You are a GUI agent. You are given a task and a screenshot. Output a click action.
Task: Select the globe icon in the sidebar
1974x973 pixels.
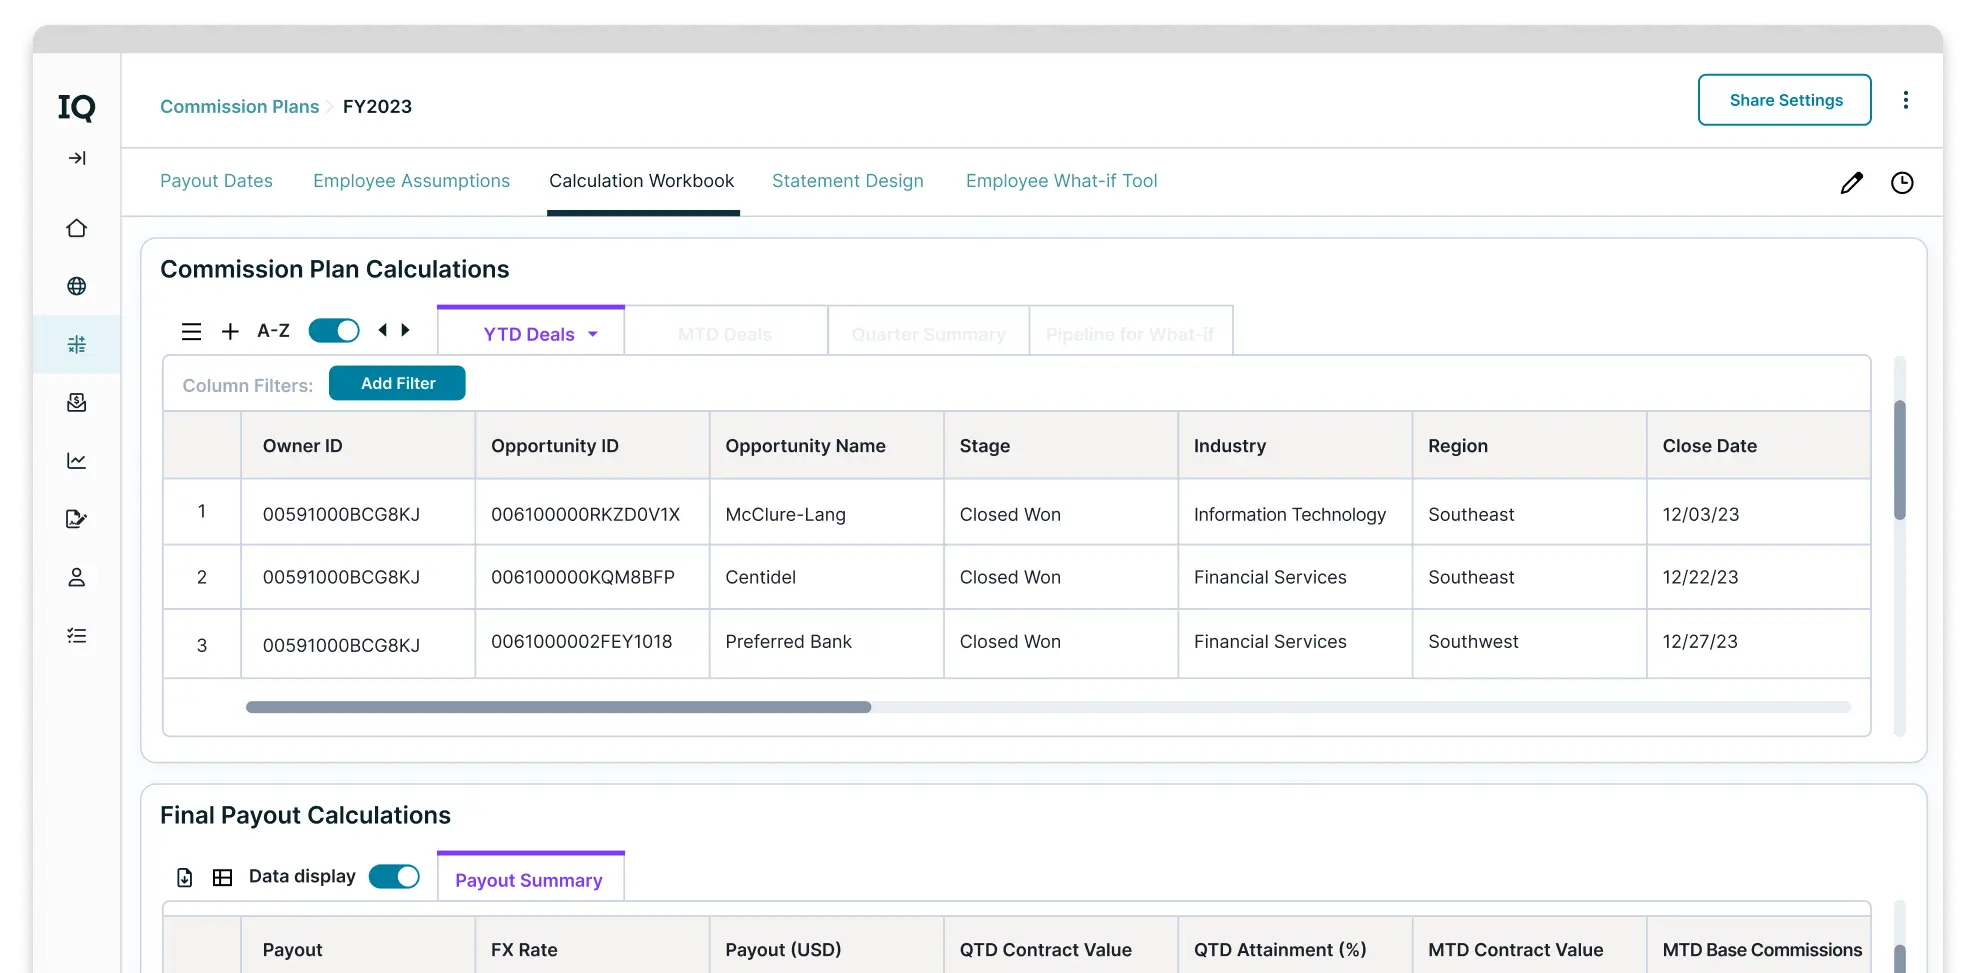pos(76,286)
